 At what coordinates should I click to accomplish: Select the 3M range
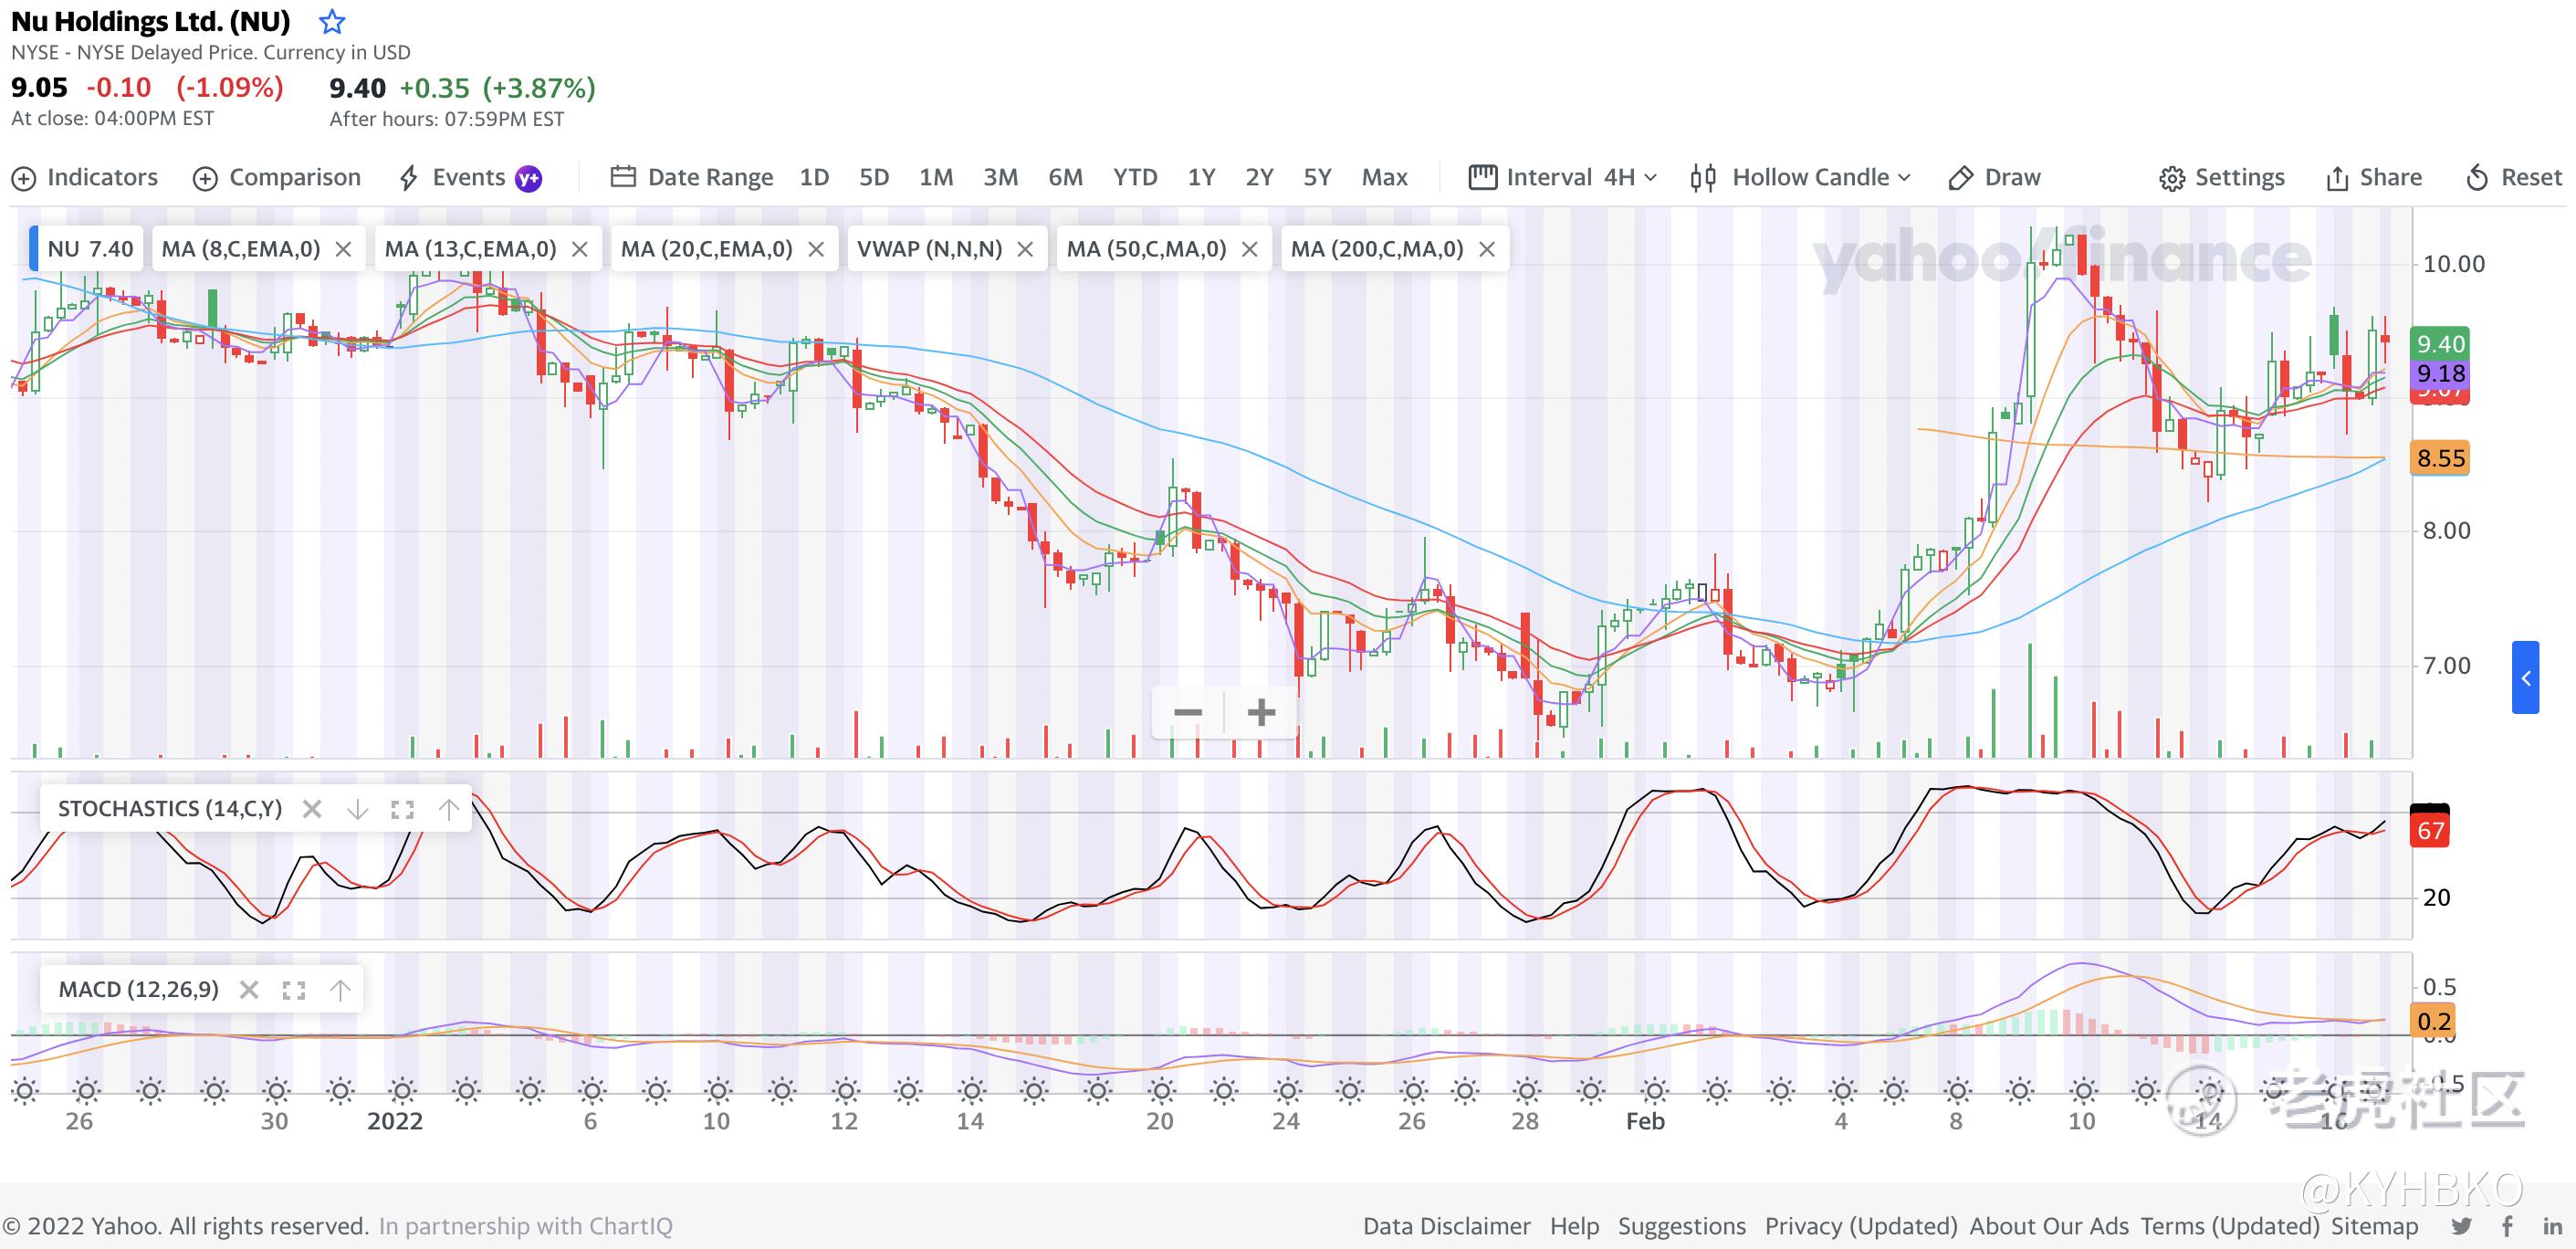[1000, 177]
